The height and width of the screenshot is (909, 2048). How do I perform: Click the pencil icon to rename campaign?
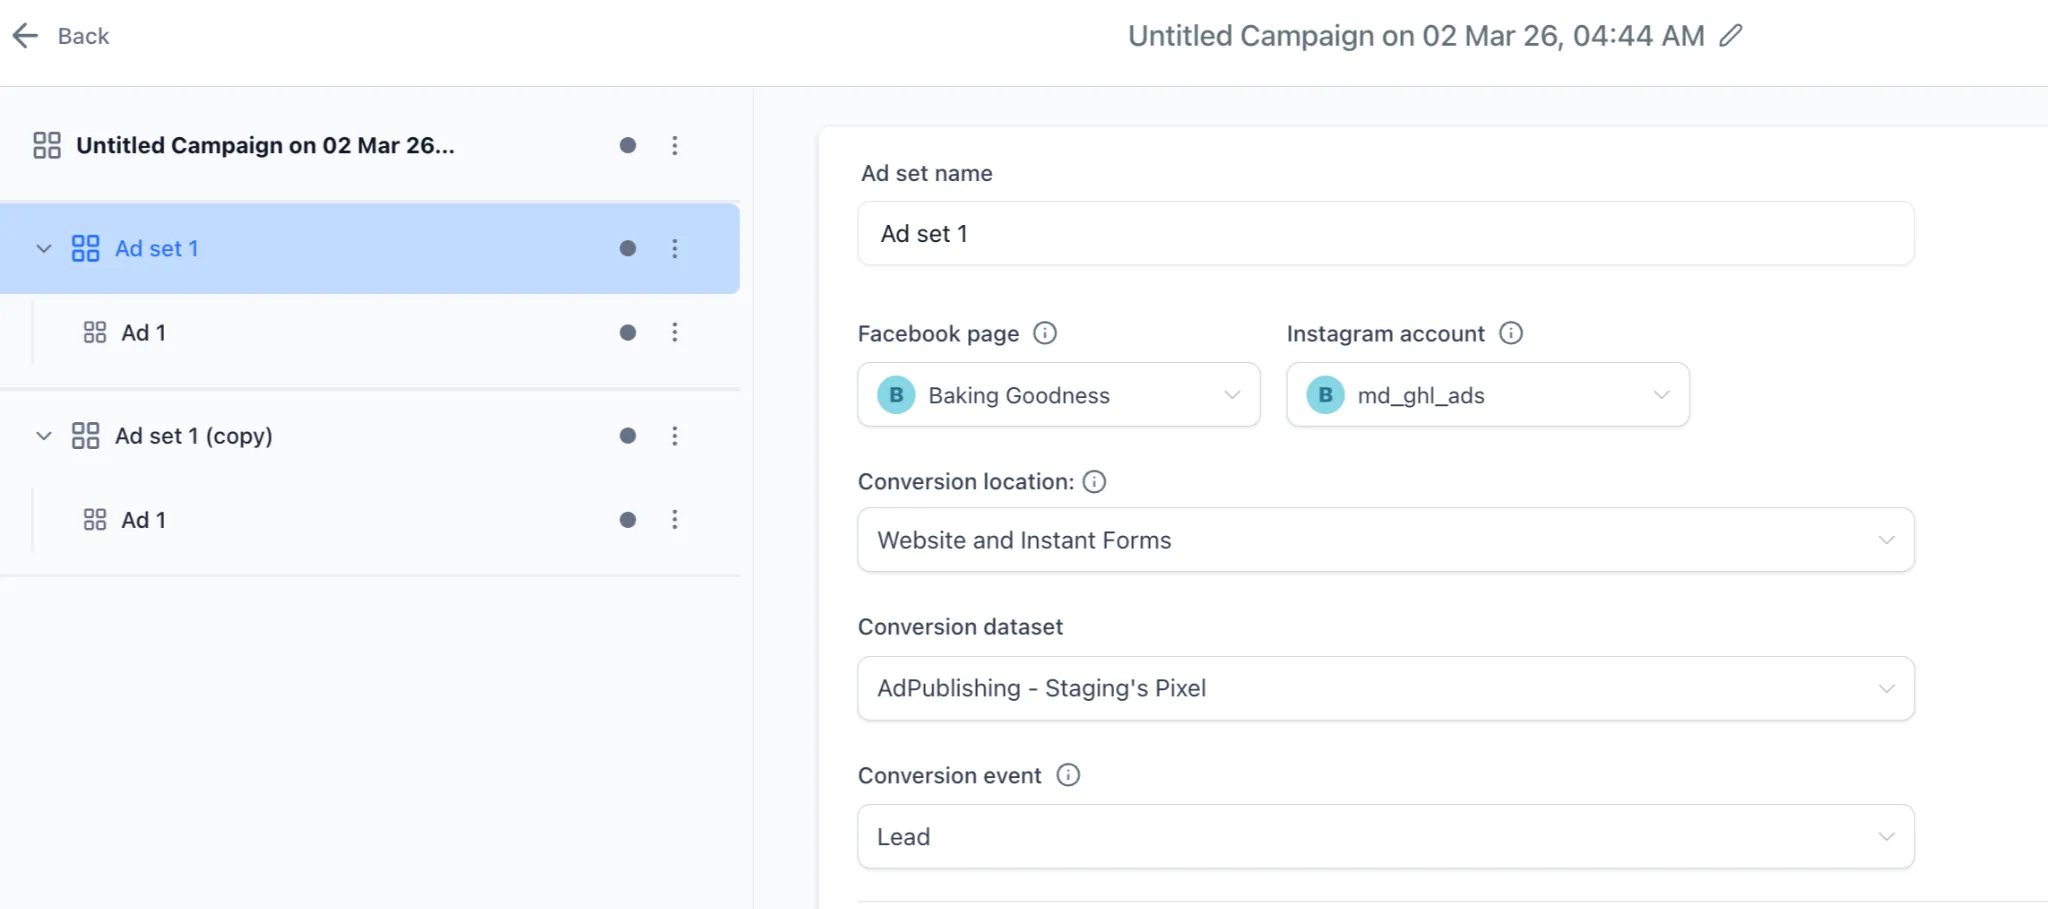[1730, 36]
